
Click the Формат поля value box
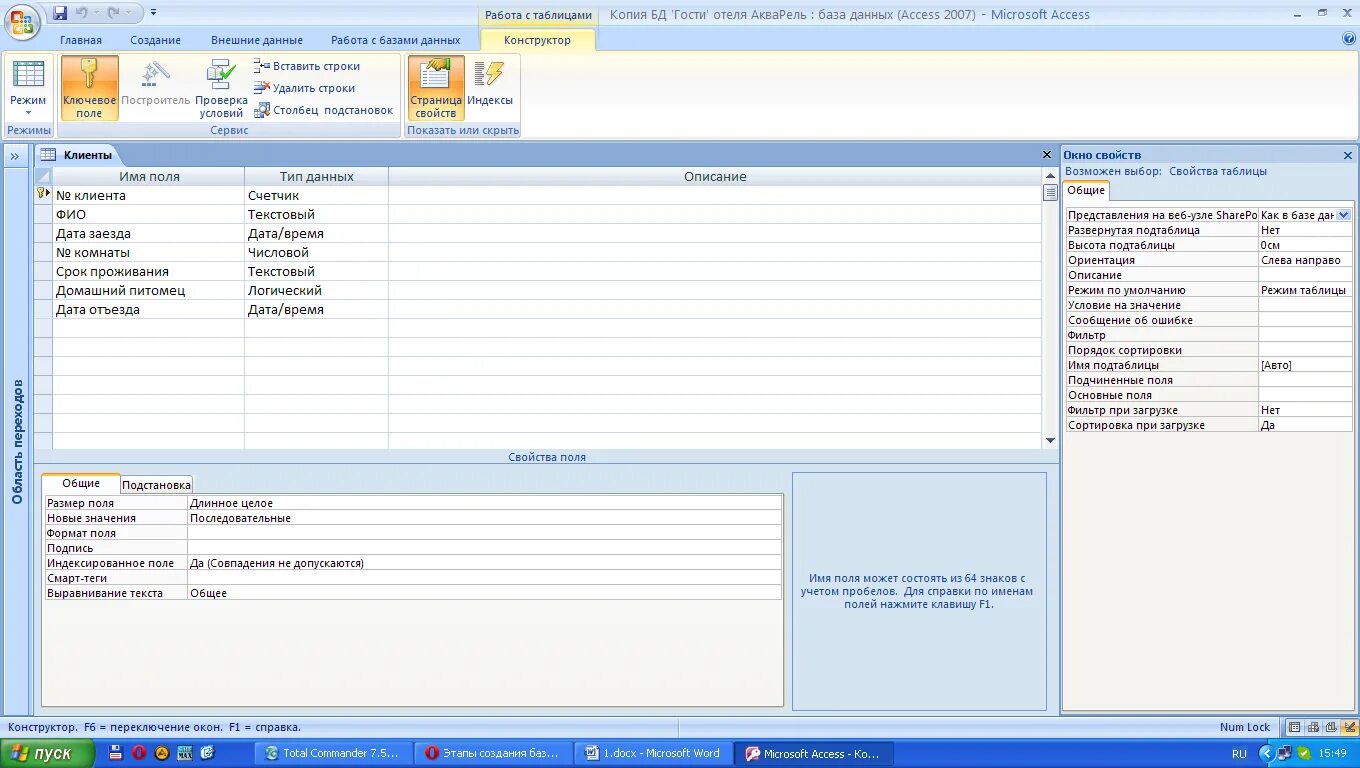point(484,533)
